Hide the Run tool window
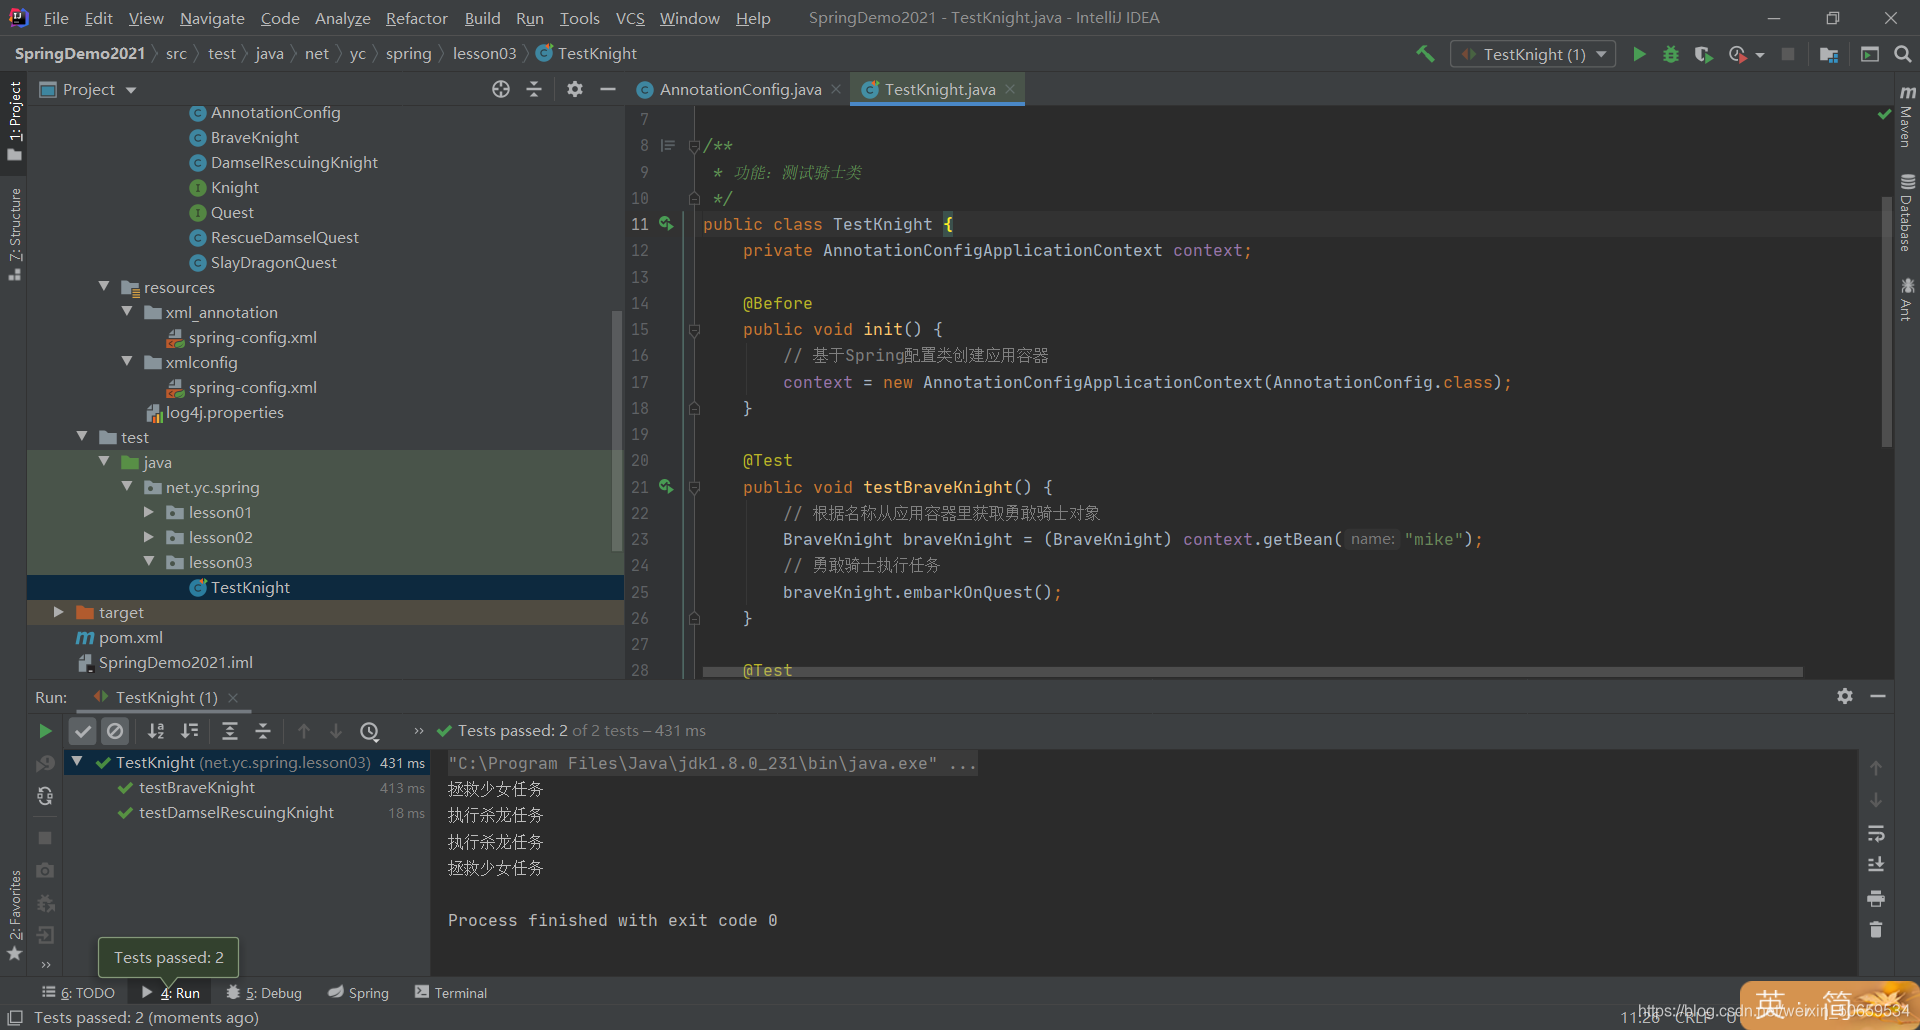 click(1878, 696)
